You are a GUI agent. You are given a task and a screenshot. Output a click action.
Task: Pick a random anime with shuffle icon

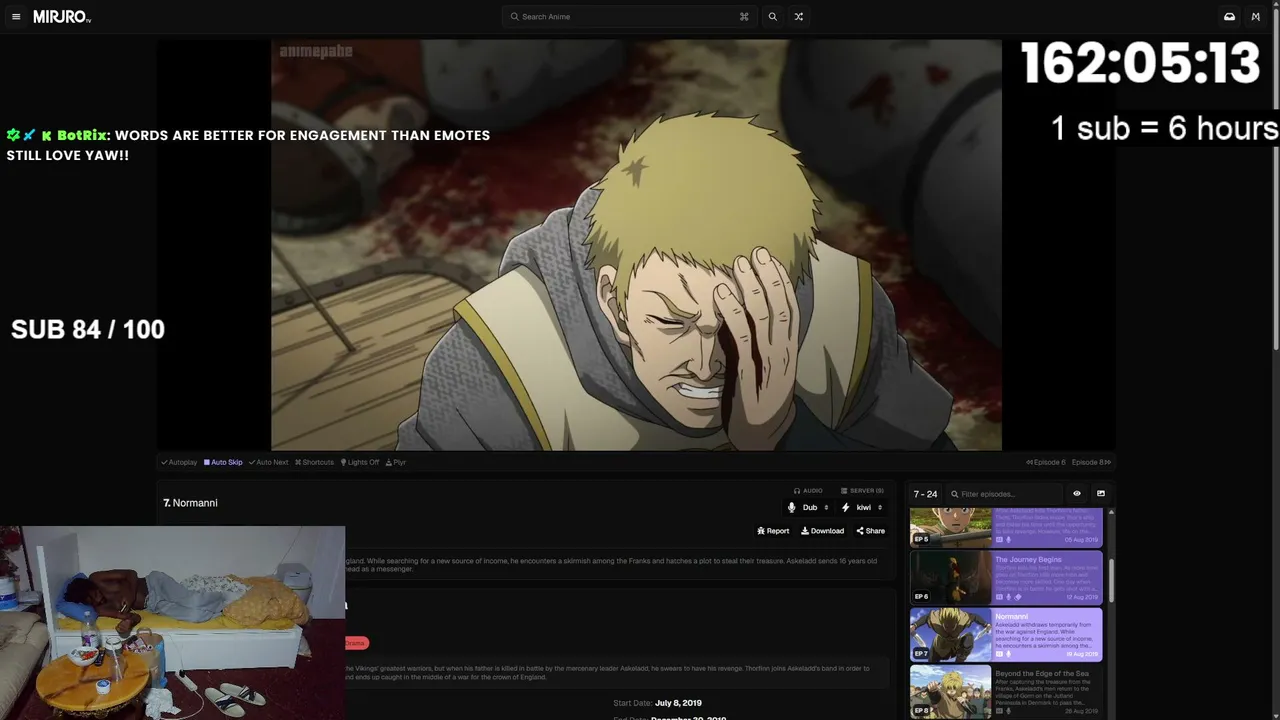799,17
